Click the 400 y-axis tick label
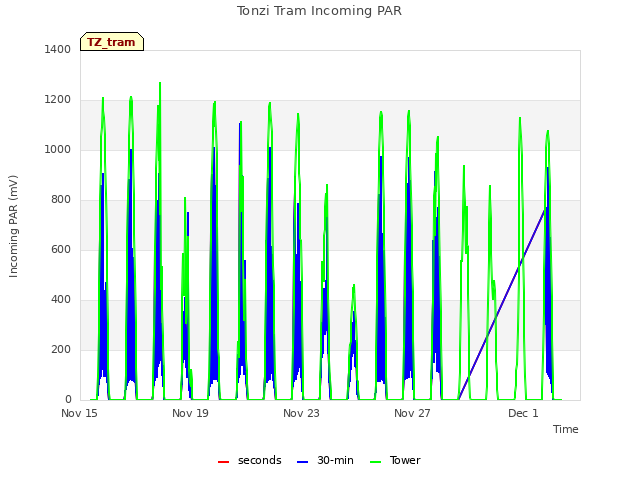This screenshot has width=640, height=480. (x=61, y=300)
